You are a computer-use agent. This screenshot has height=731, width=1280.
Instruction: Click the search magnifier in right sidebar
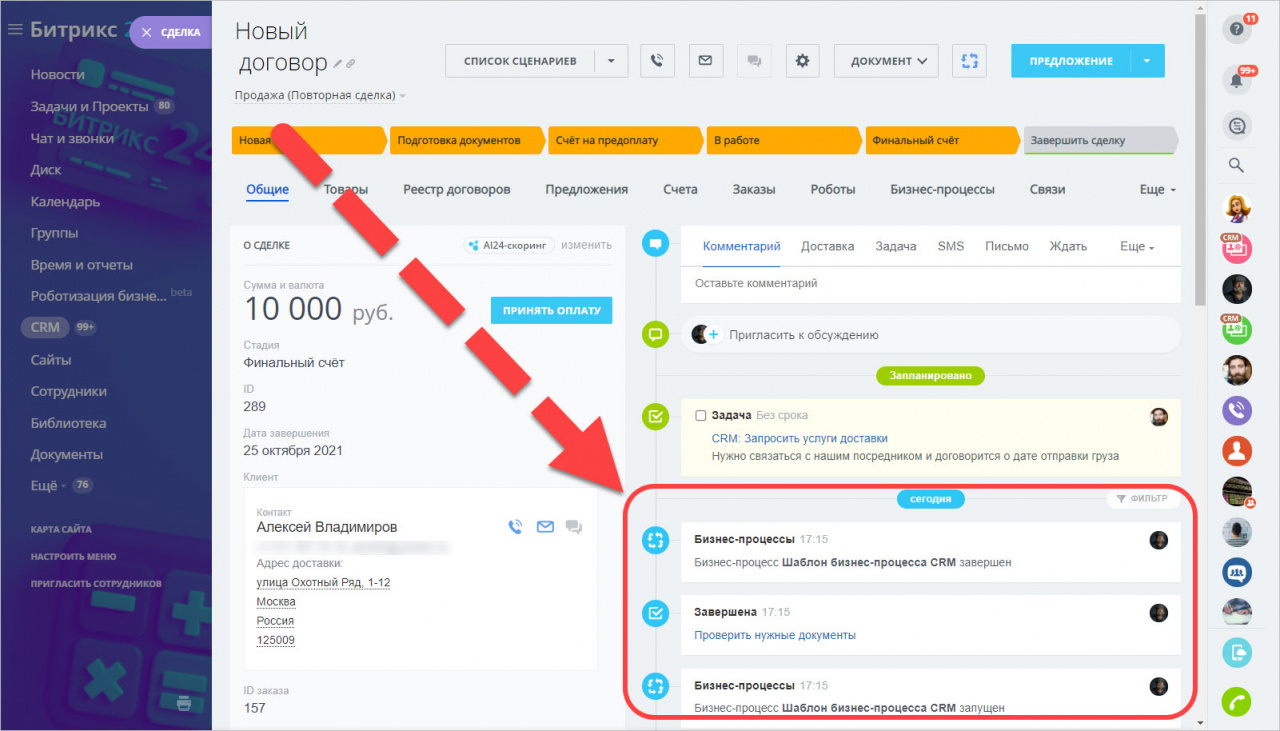point(1236,165)
